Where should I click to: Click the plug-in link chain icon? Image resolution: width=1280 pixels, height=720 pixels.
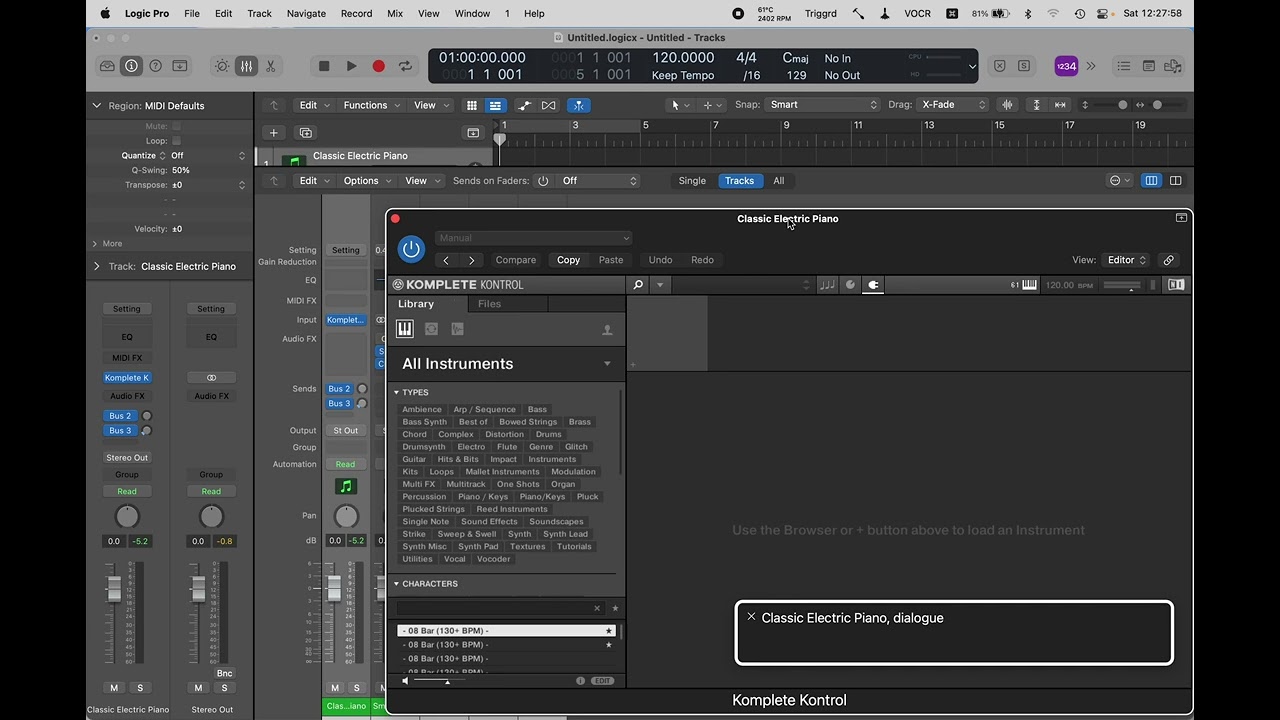1168,260
